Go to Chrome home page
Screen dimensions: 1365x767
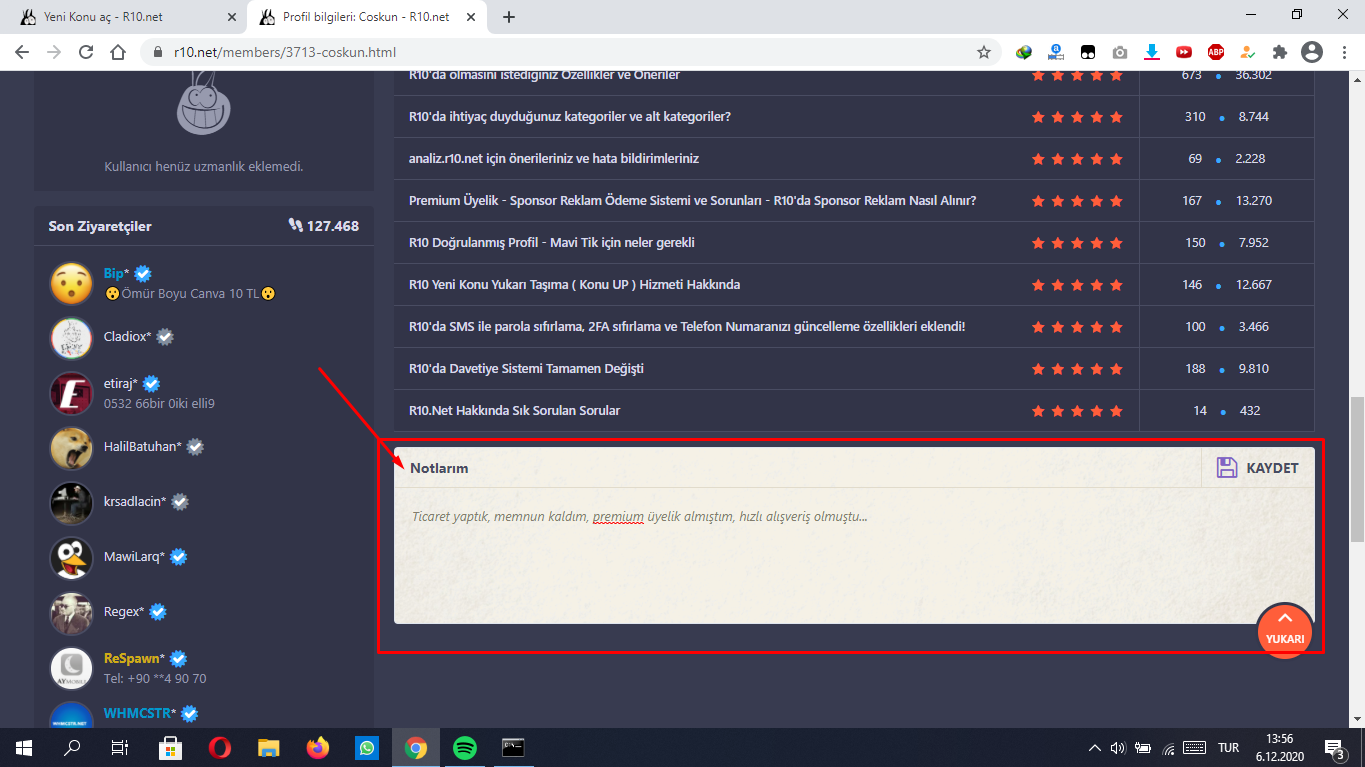(x=118, y=52)
